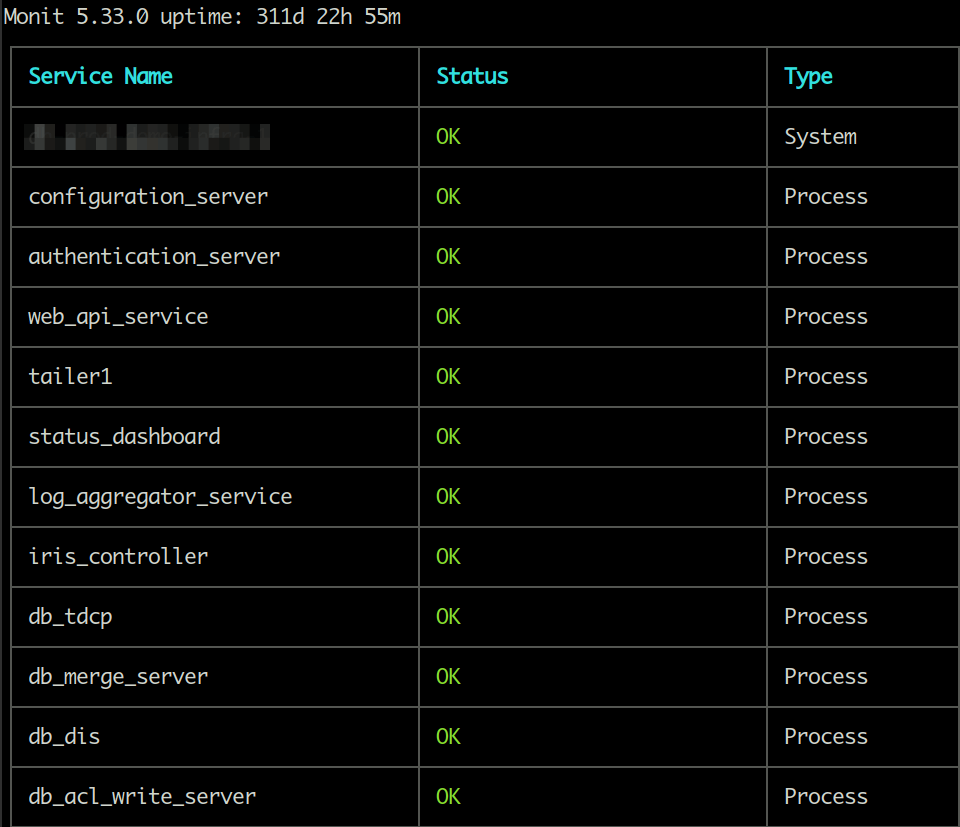Screen dimensions: 960x827
Task: Open the db_merge_server service
Action: [x=118, y=677]
